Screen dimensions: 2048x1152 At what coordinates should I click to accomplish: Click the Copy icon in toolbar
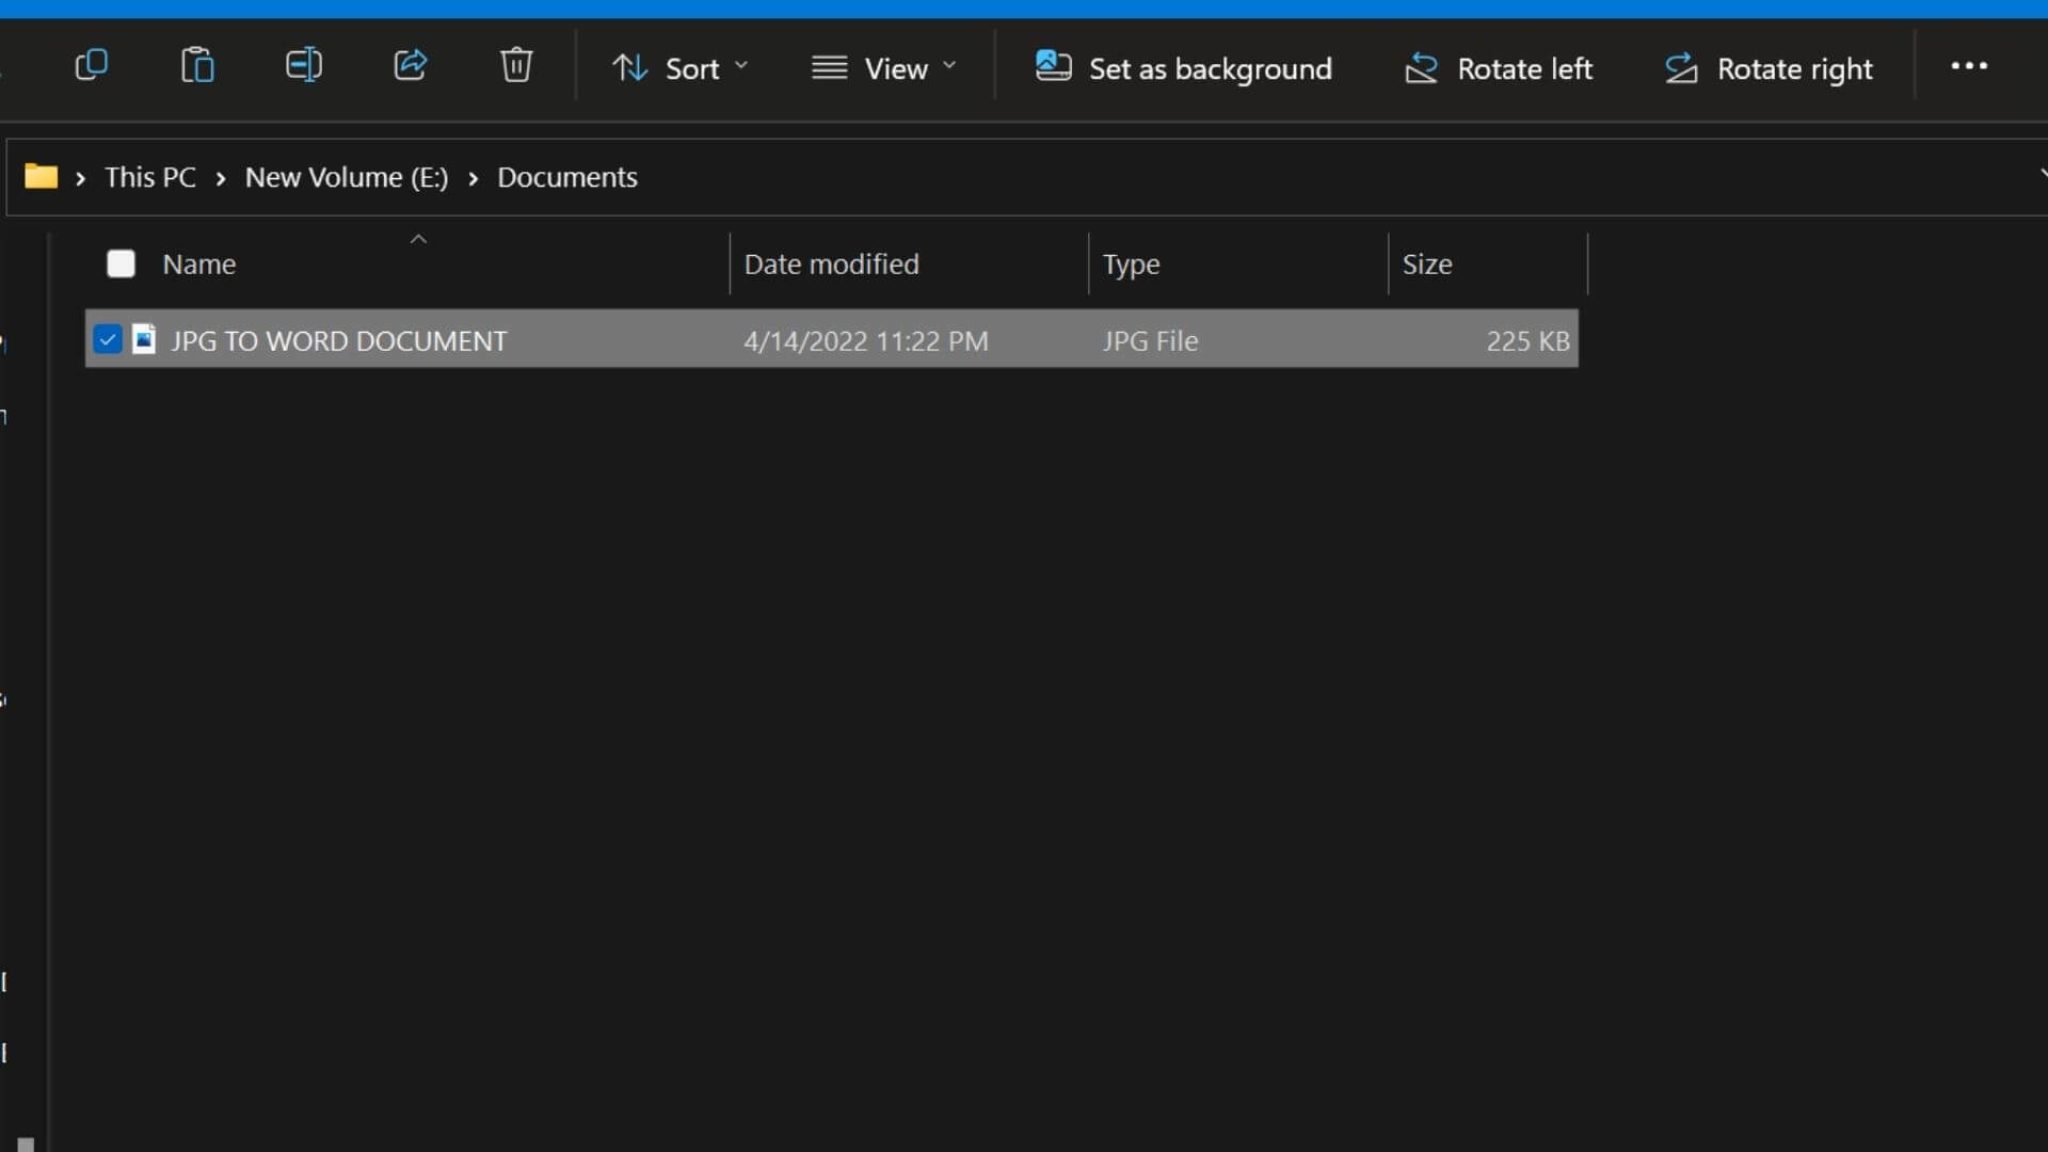coord(91,66)
